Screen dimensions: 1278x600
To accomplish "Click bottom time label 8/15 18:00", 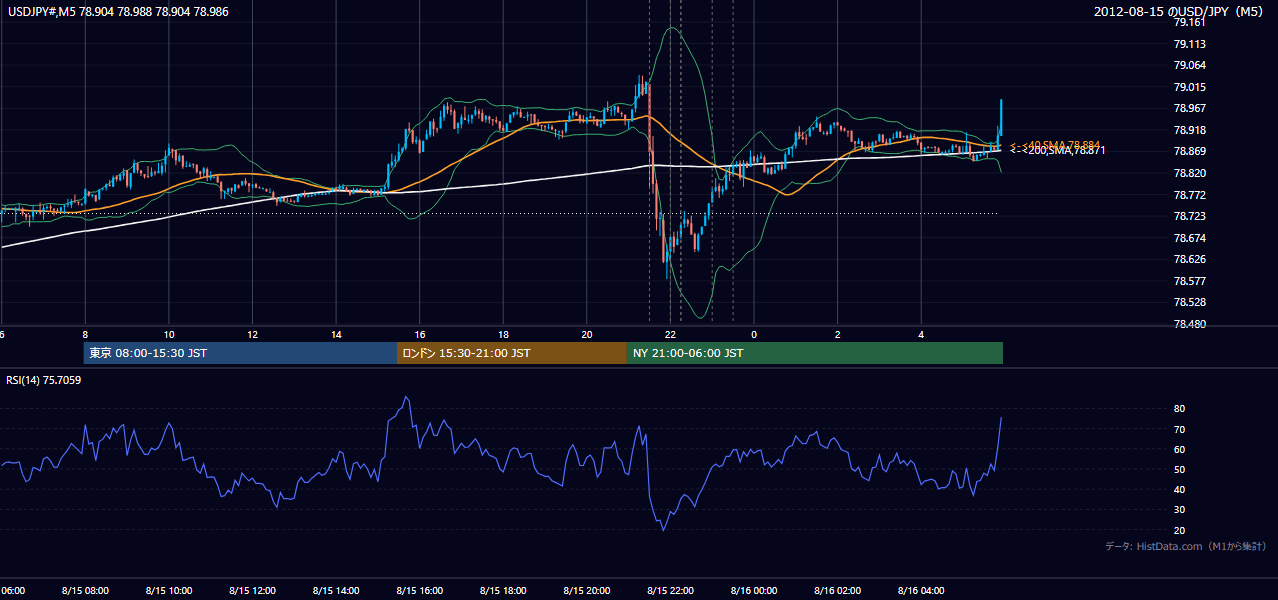I will click(x=504, y=590).
